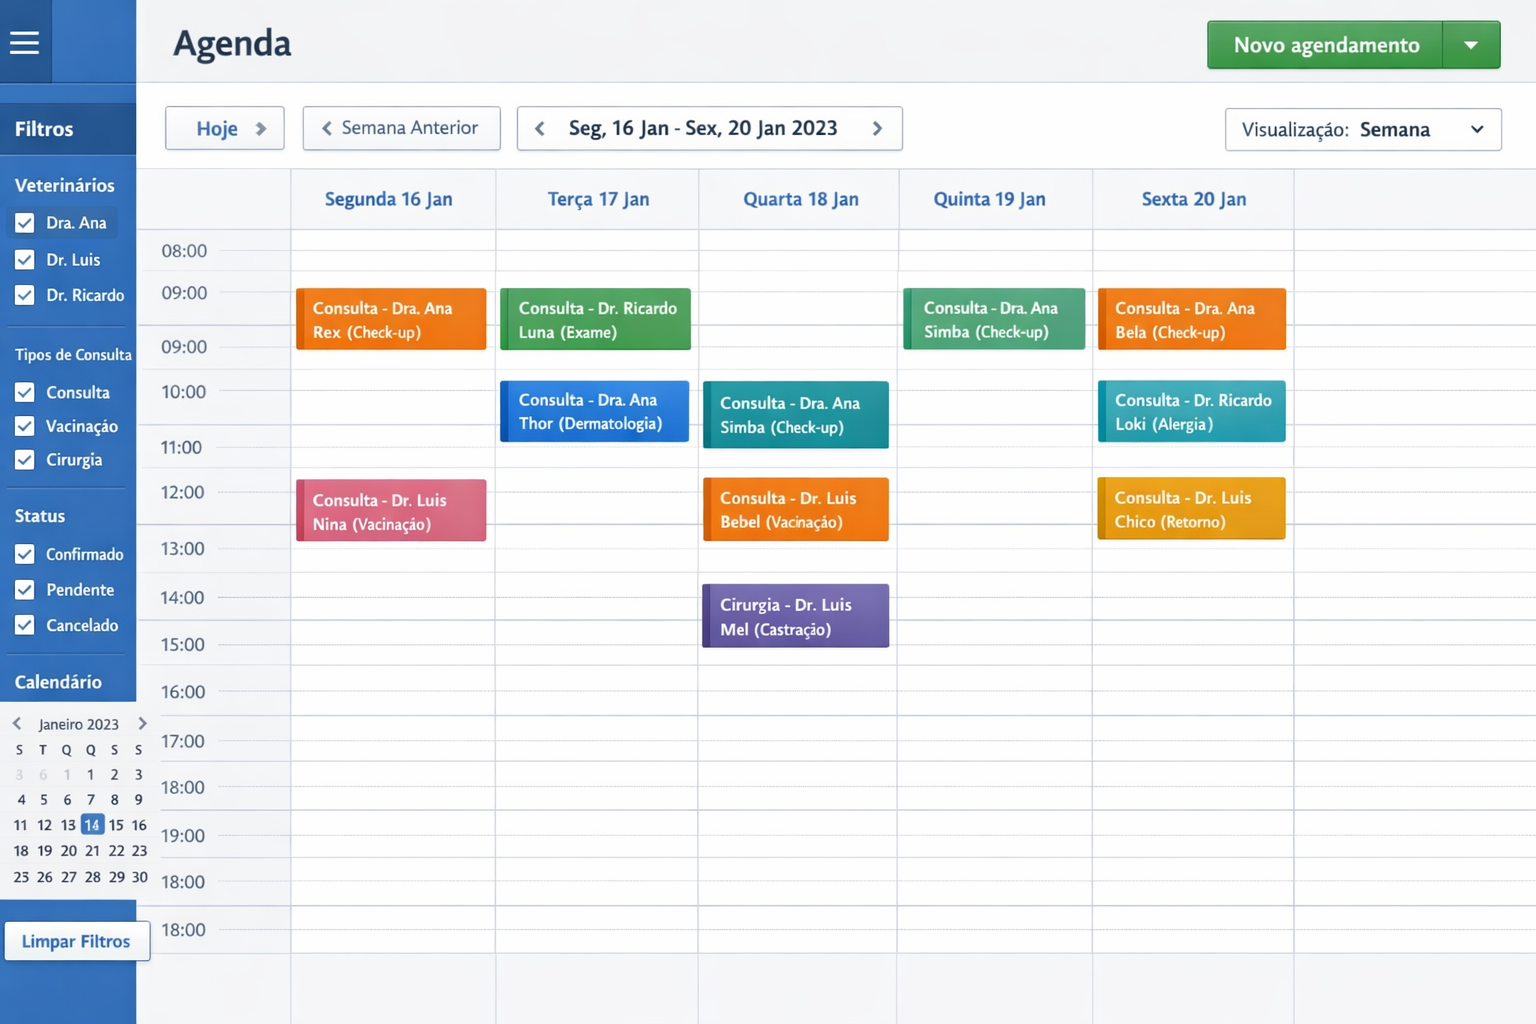Click Limpar Filtros to reset filters
Screen dimensions: 1536x1024
point(77,941)
